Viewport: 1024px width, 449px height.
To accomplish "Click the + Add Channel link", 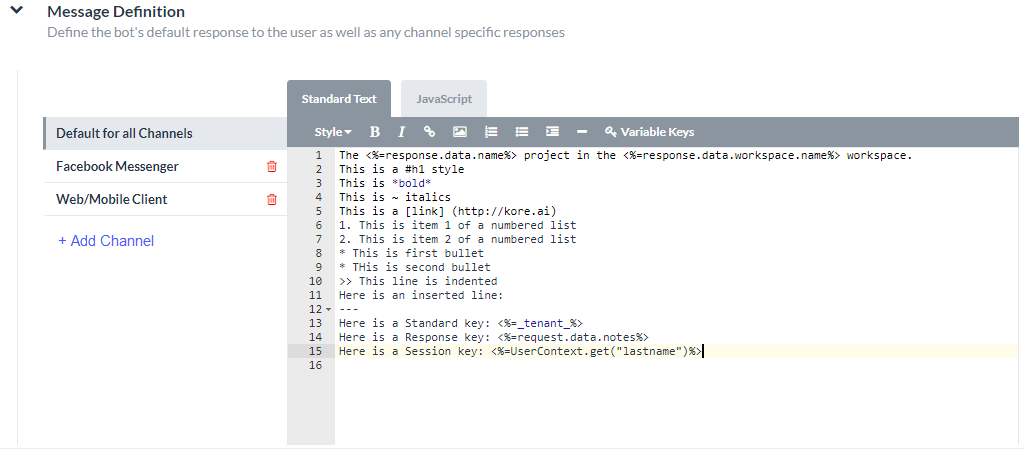I will [106, 241].
